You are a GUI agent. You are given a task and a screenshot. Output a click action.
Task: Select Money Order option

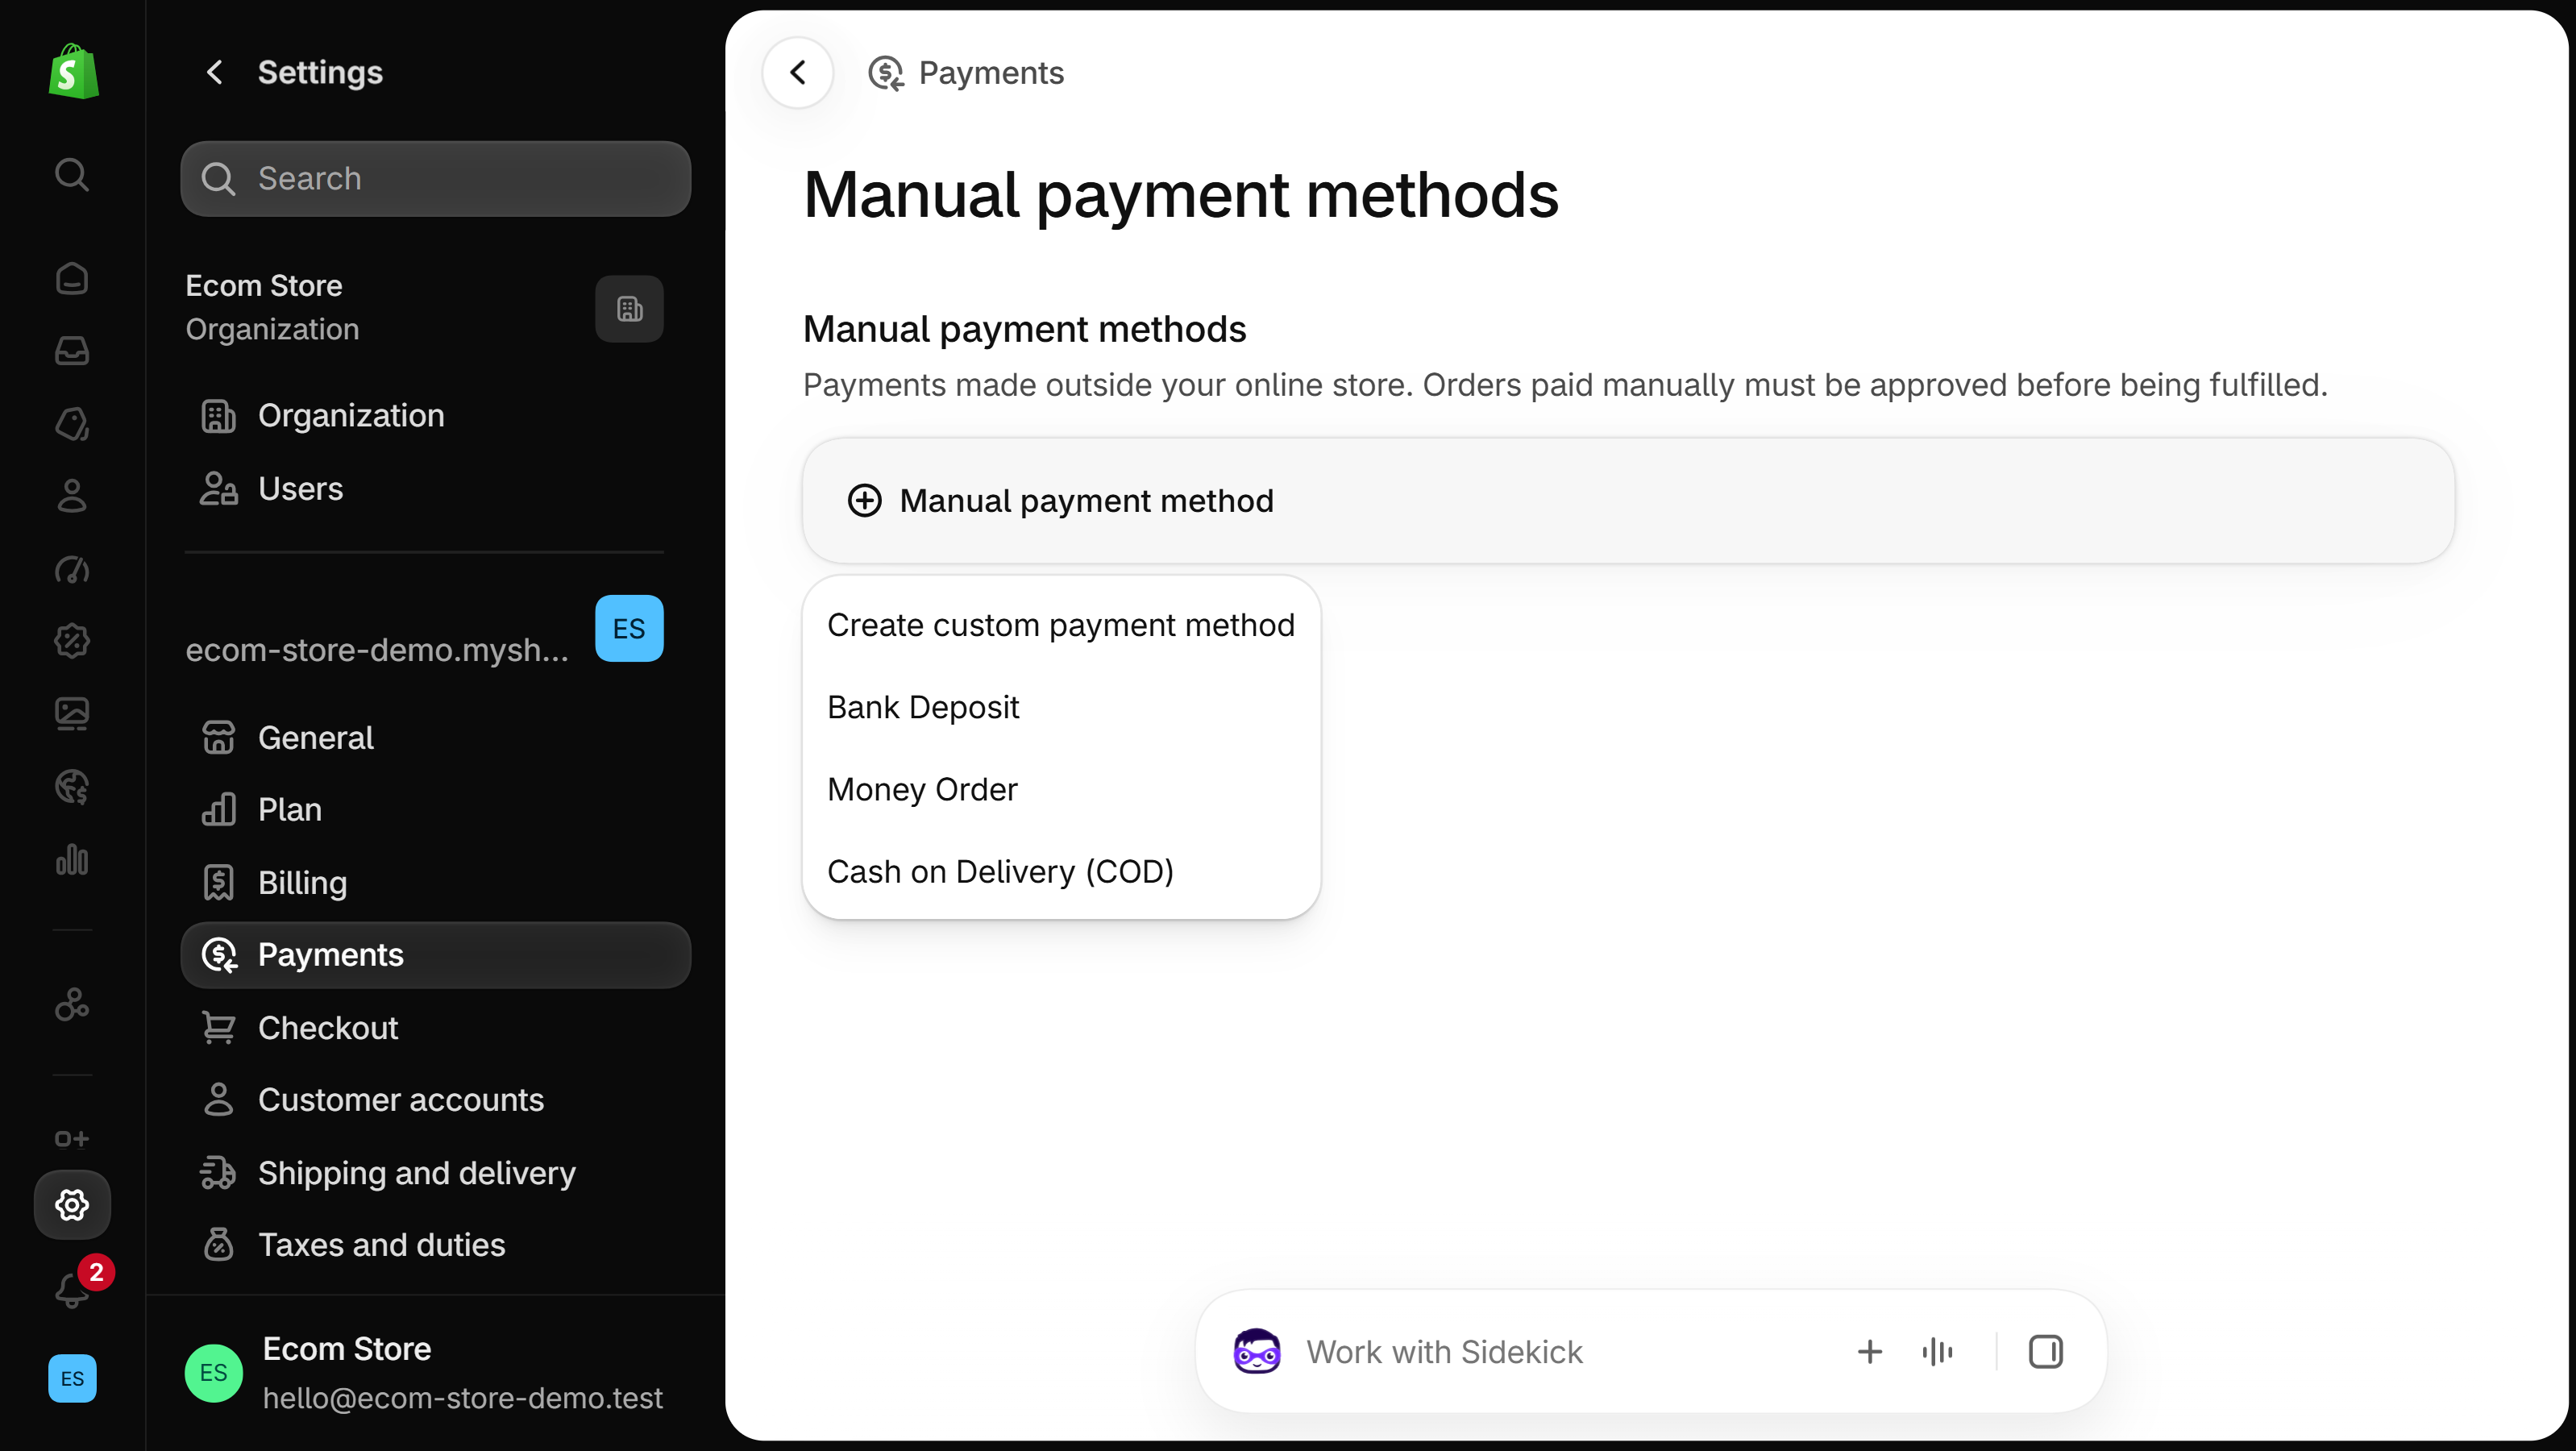tap(1061, 789)
